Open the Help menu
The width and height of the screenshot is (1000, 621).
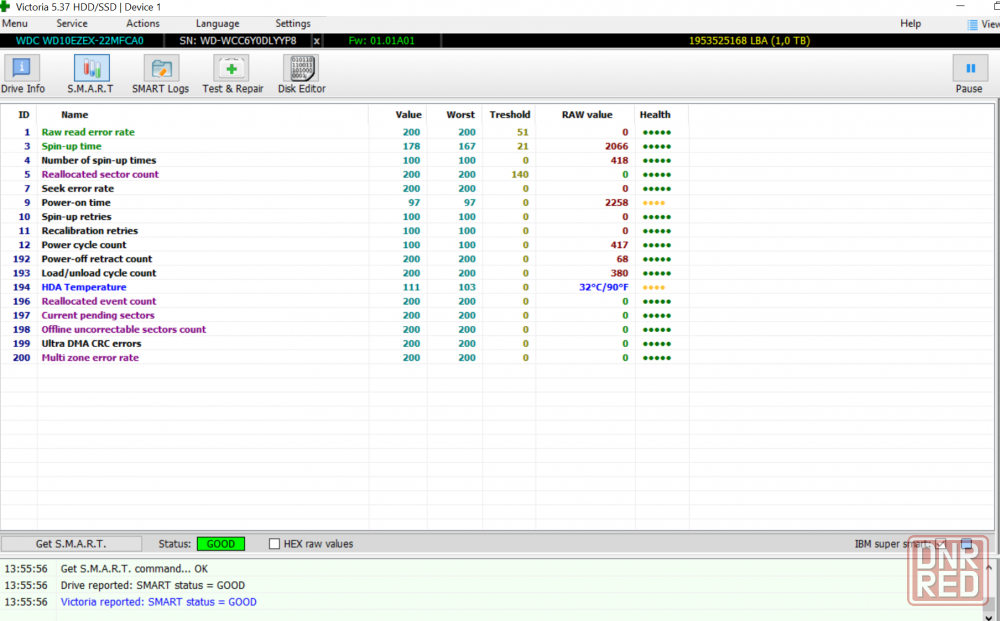click(x=910, y=24)
